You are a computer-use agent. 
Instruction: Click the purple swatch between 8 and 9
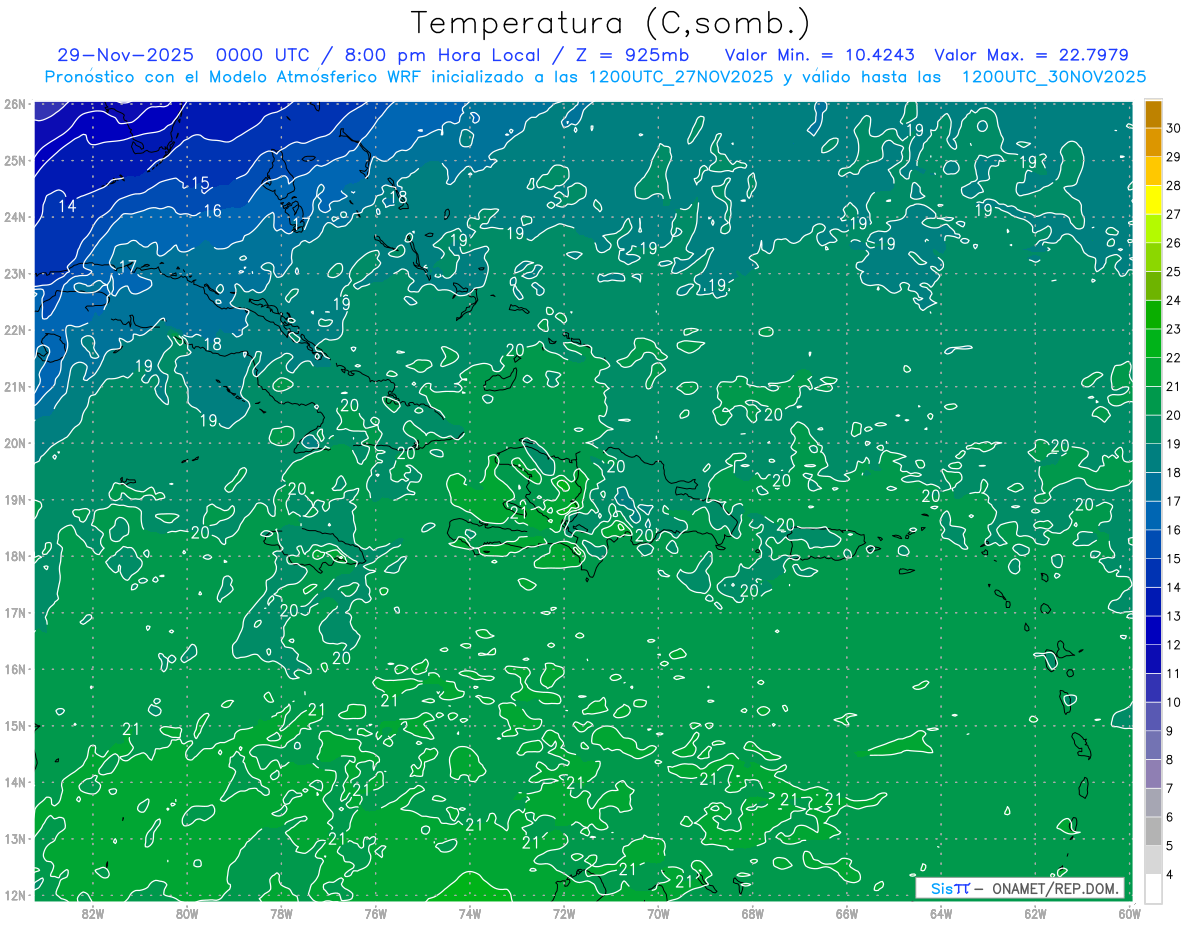pos(1153,746)
